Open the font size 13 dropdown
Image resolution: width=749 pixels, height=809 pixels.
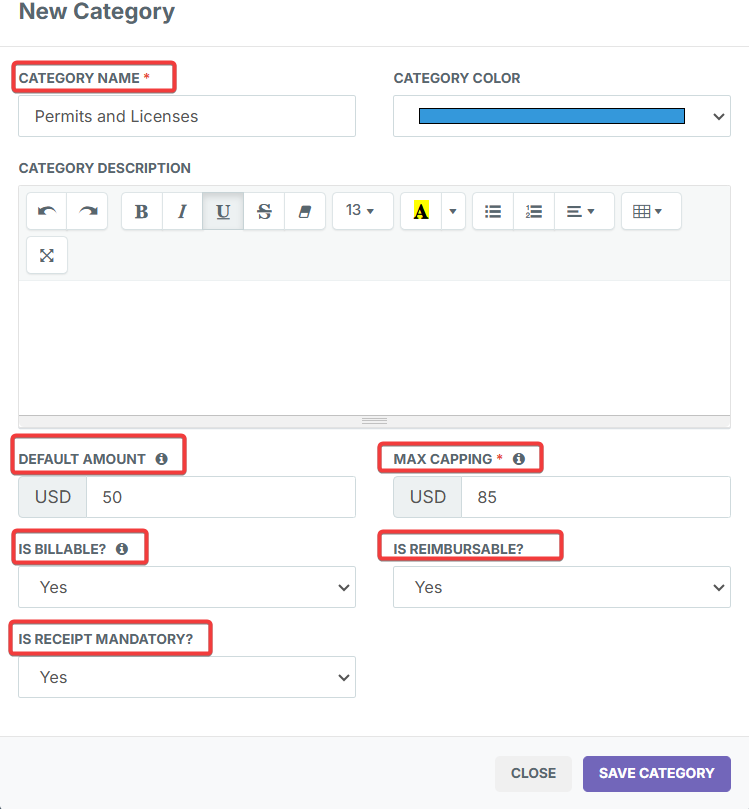(x=361, y=211)
